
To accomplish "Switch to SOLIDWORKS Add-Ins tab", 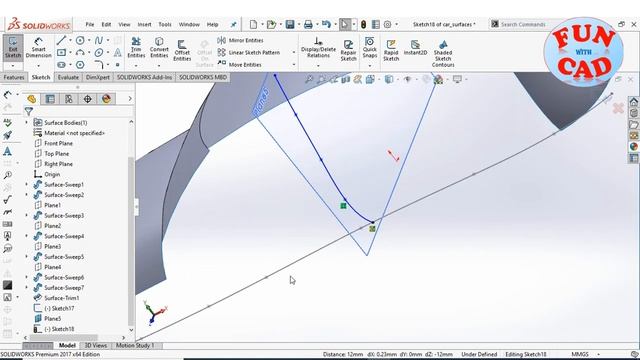I will tap(144, 77).
